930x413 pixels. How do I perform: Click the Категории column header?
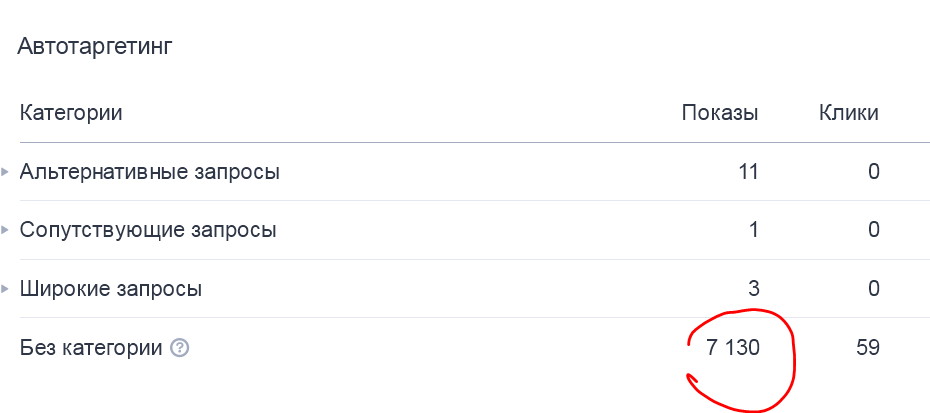(x=71, y=113)
